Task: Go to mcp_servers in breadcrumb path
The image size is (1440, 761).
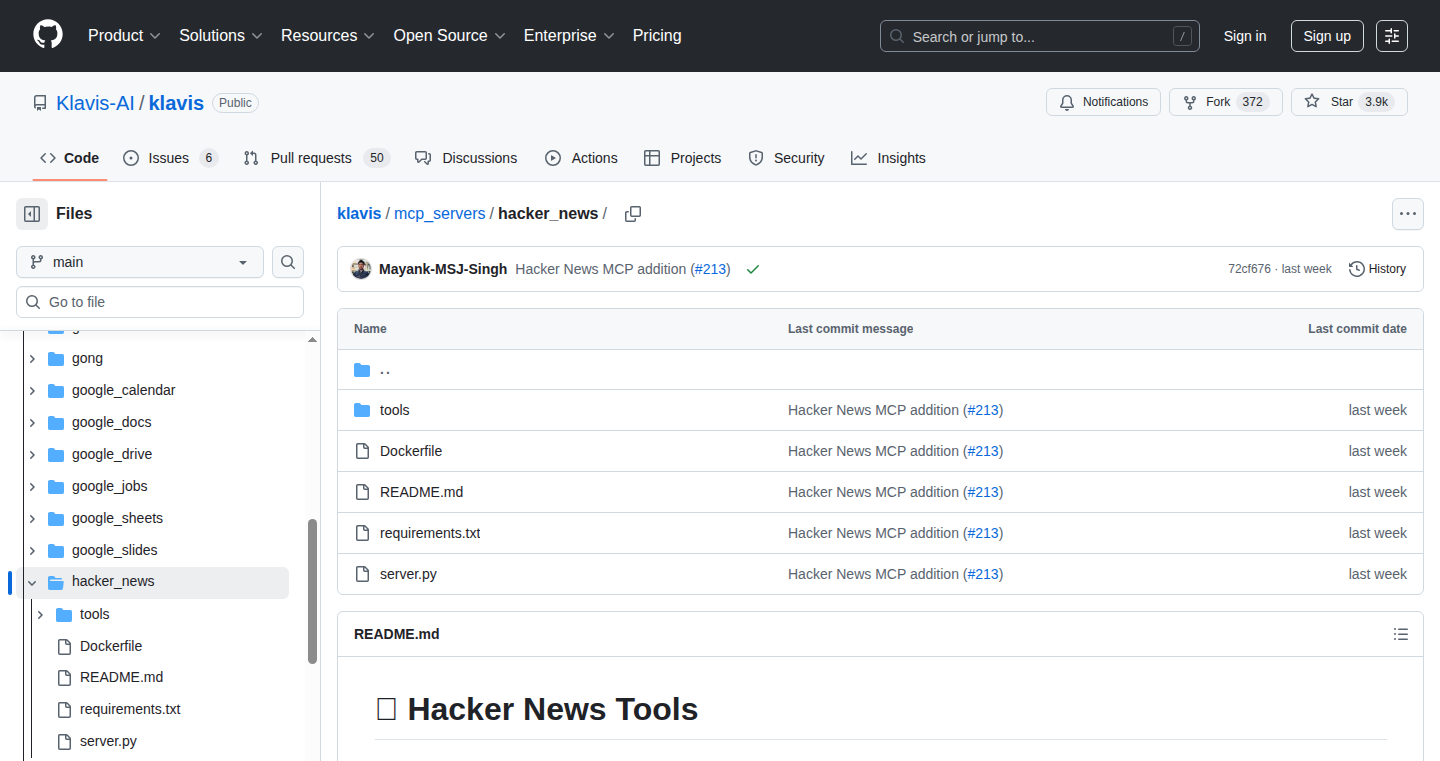Action: click(440, 213)
